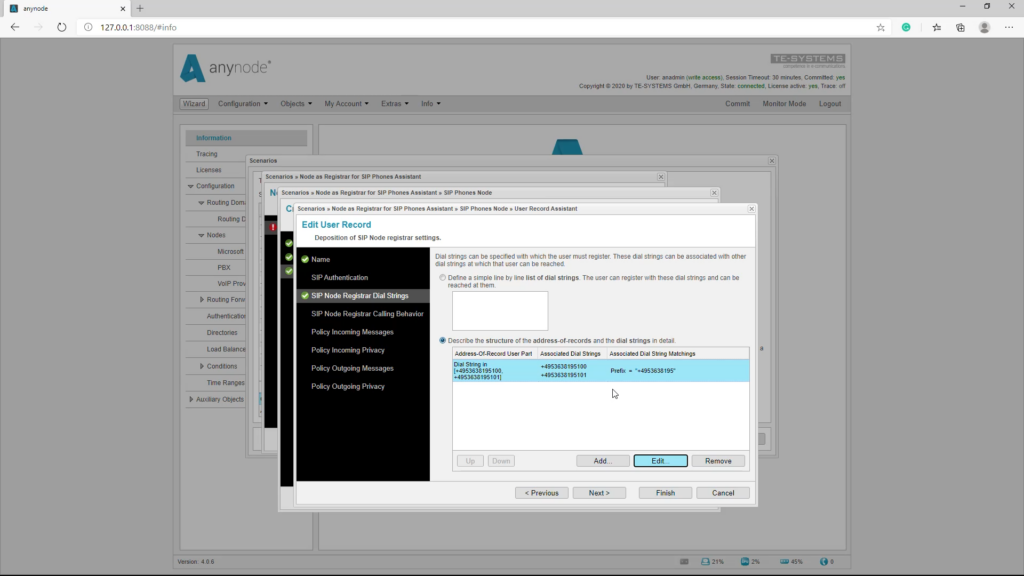Click the keyboard status bar icon
Screen dimensions: 1024x576
click(684, 562)
